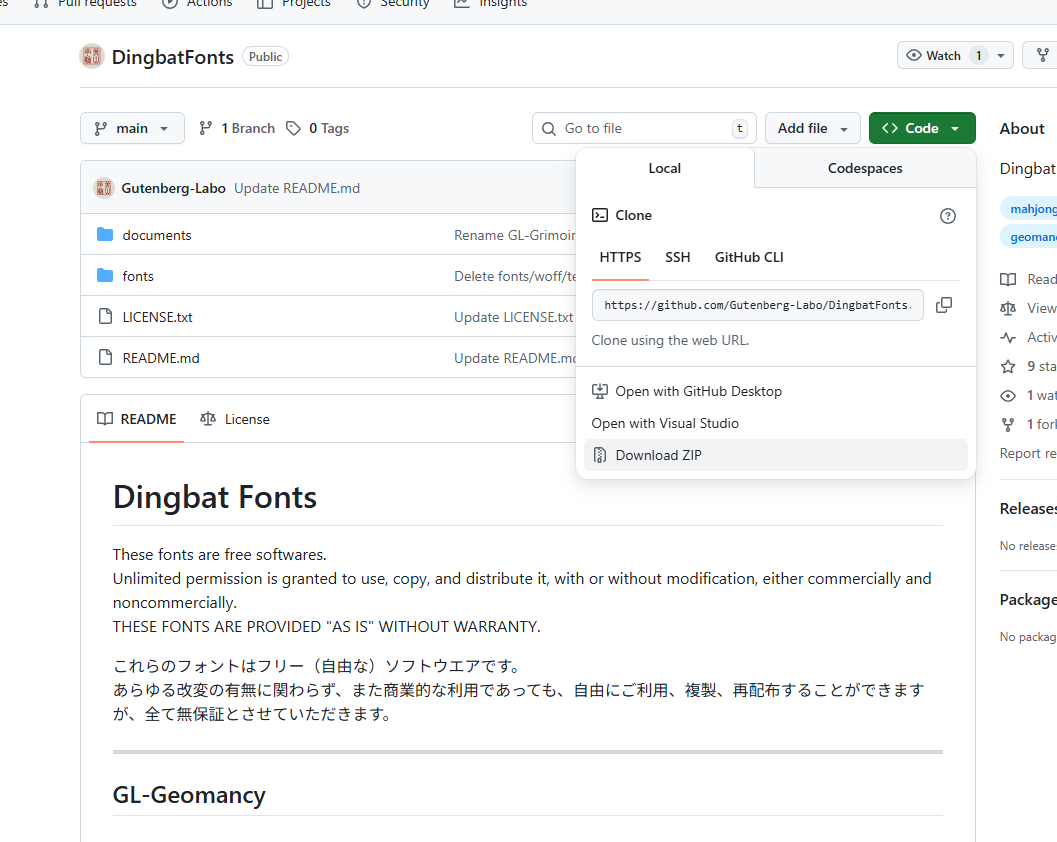Open the README.md file
1057x842 pixels.
pyautogui.click(x=161, y=358)
